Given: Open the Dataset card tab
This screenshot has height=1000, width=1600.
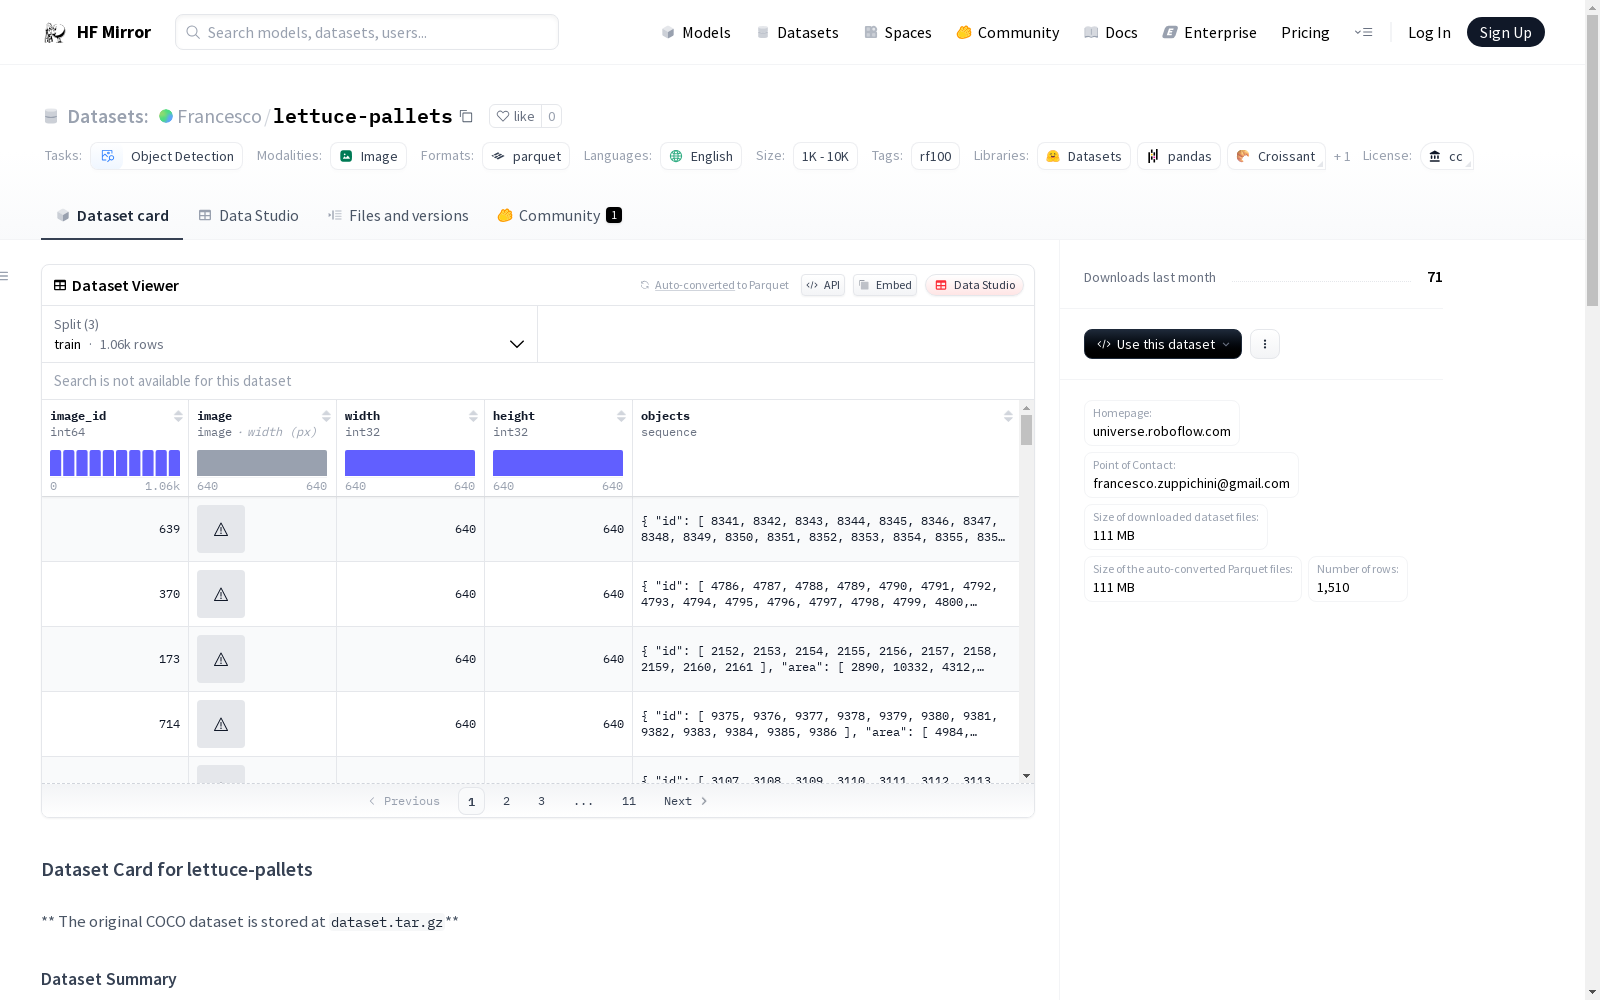Looking at the screenshot, I should [x=112, y=216].
